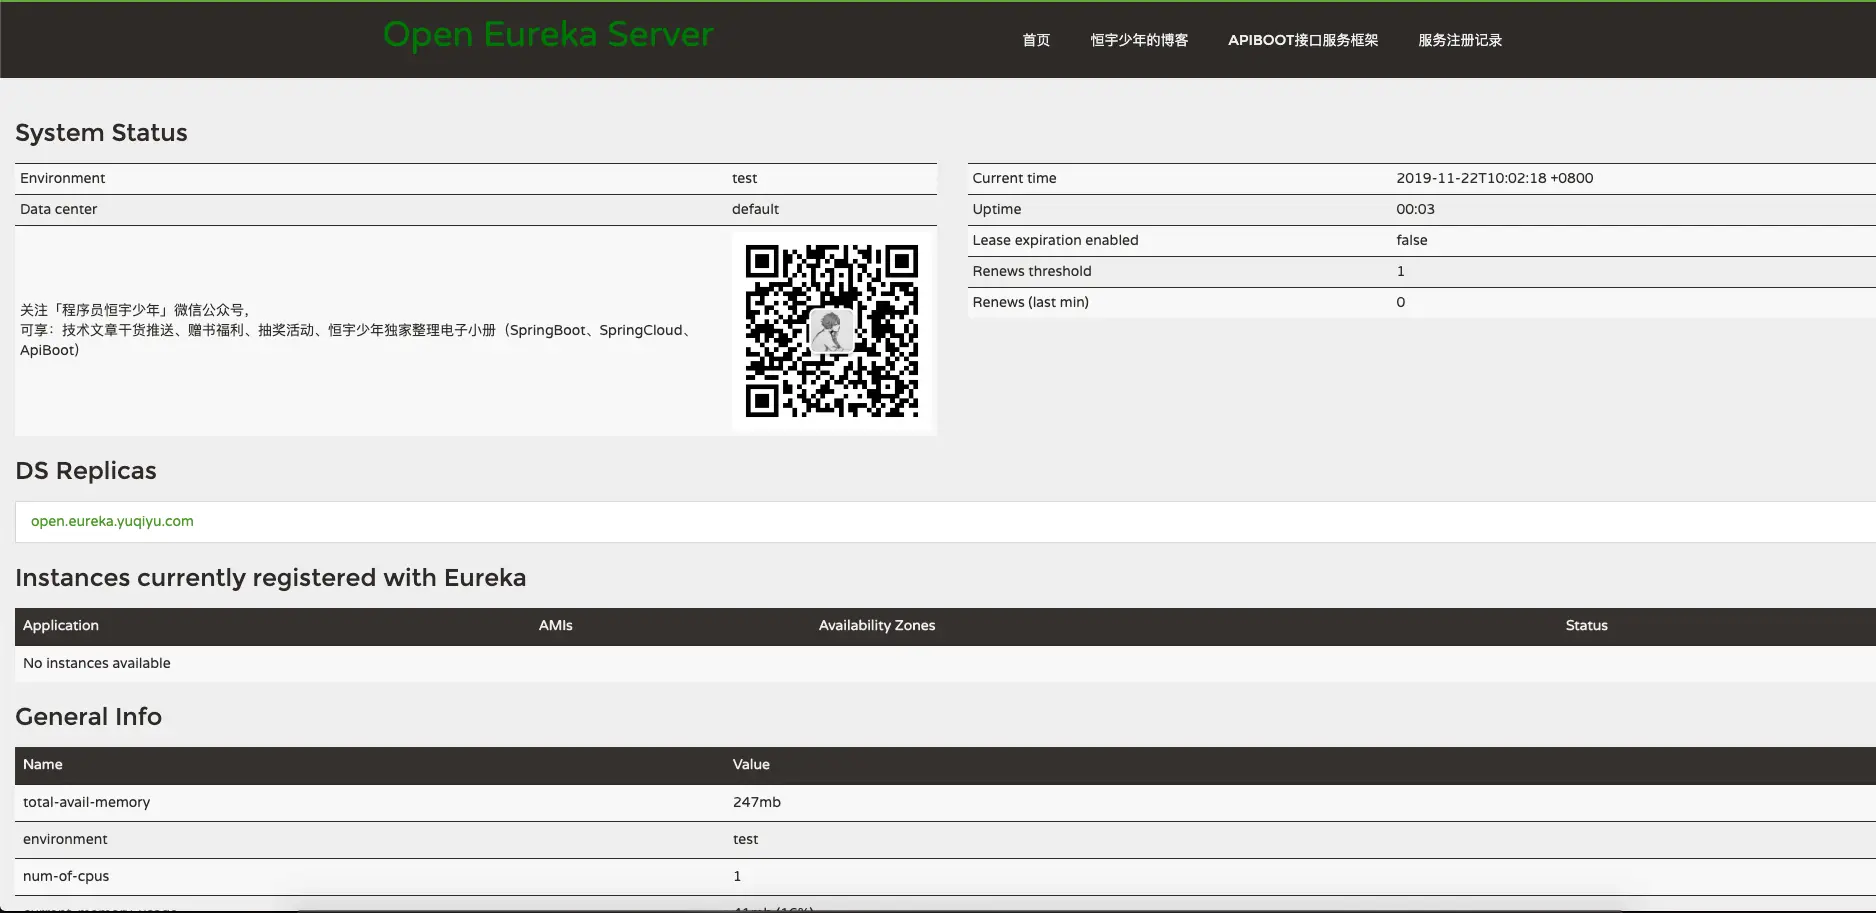This screenshot has height=913, width=1876.
Task: Click the 关注「程序员恒宇少年」微信公众号 text
Action: 135,310
